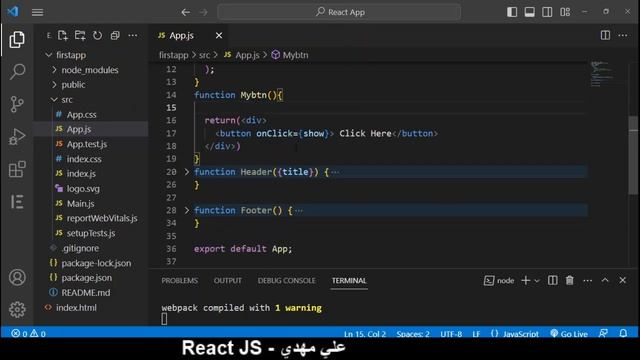The height and width of the screenshot is (360, 640).
Task: Open the App.js editor tab
Action: [182, 36]
